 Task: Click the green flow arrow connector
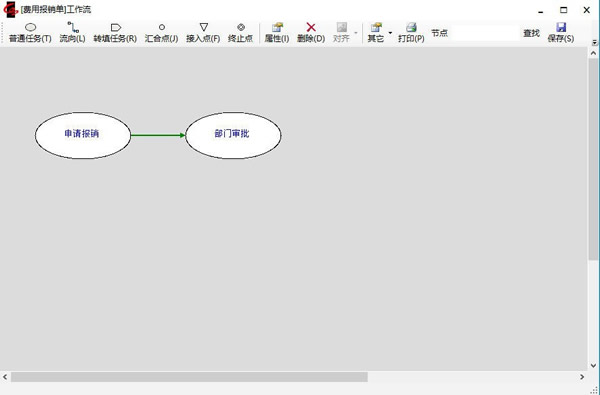click(x=158, y=135)
